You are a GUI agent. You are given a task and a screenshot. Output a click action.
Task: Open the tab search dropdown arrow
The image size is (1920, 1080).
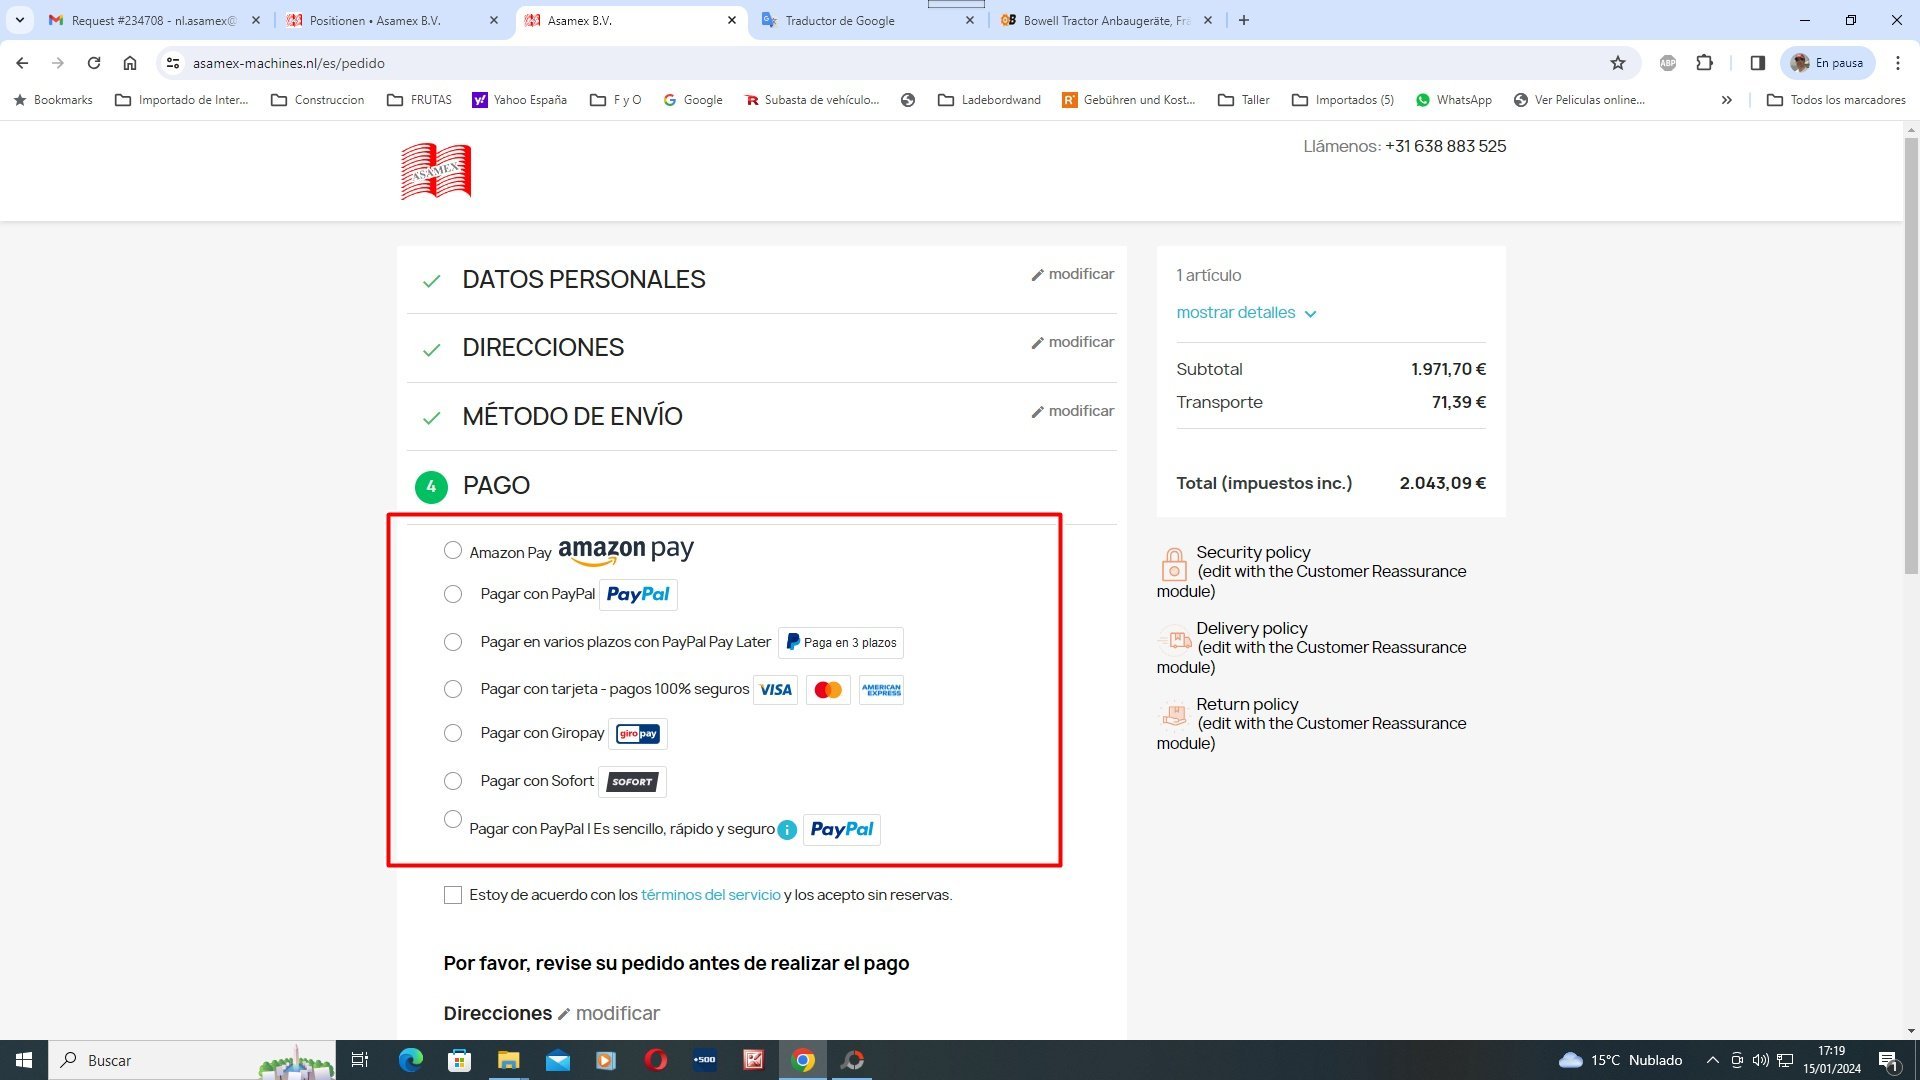tap(19, 20)
